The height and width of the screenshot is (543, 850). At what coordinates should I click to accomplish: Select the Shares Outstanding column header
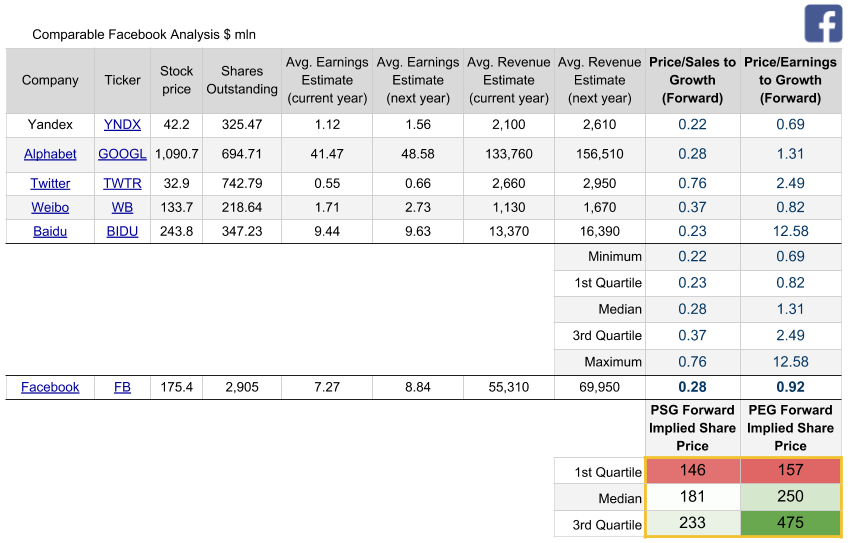[x=241, y=80]
